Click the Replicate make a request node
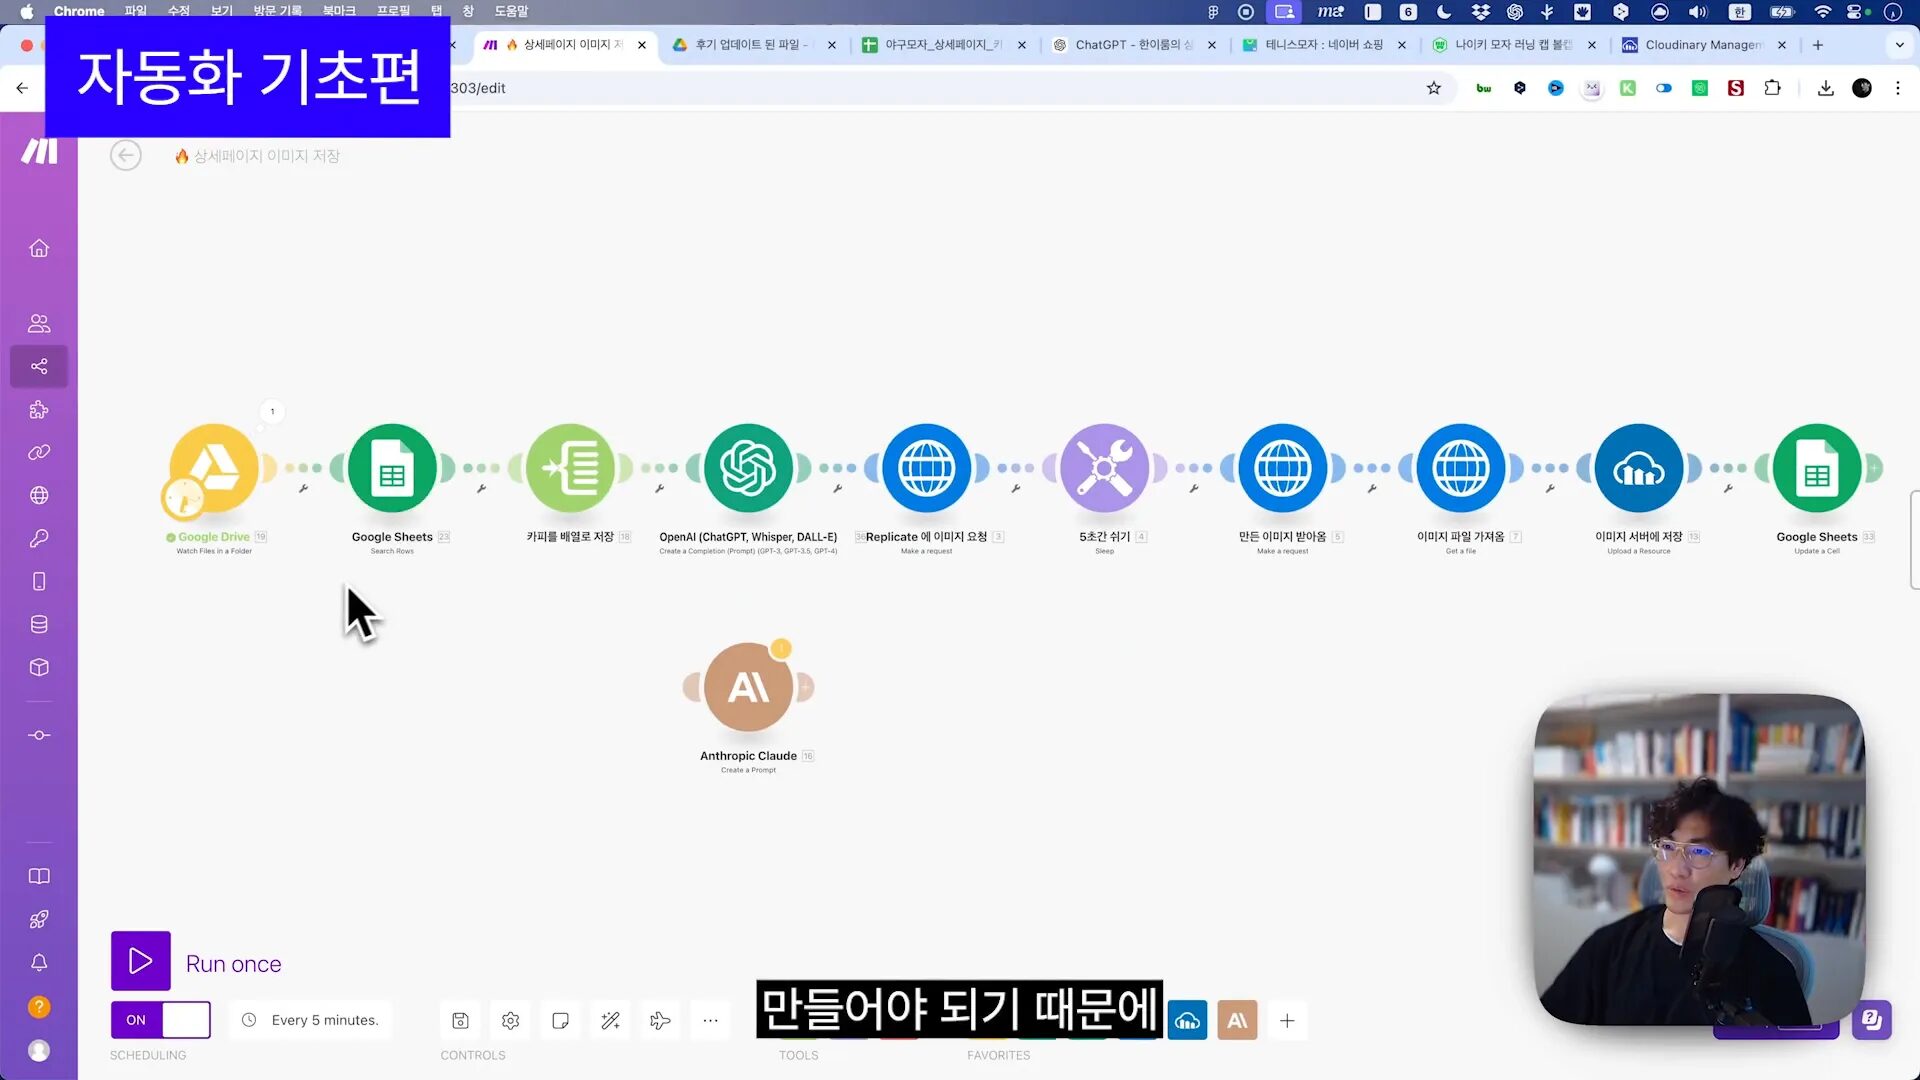The height and width of the screenshot is (1080, 1920). [926, 468]
